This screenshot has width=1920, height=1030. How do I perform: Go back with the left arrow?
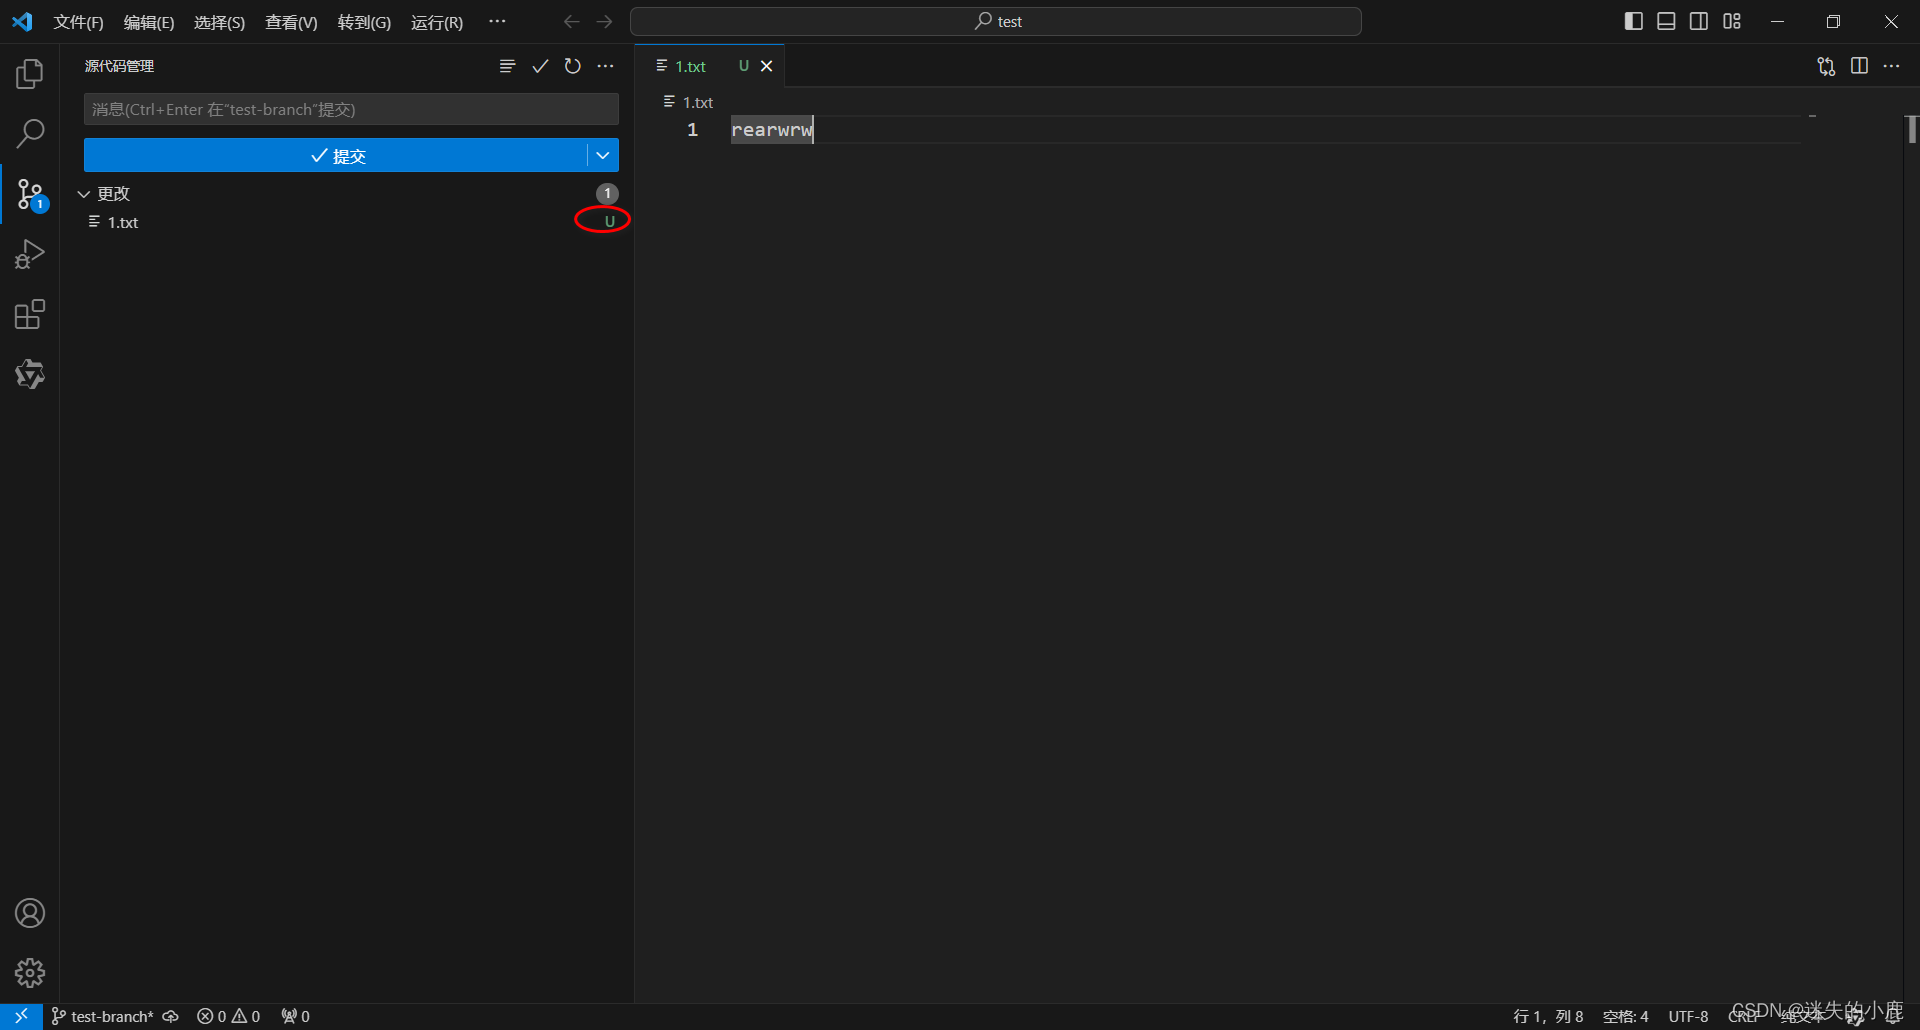571,21
